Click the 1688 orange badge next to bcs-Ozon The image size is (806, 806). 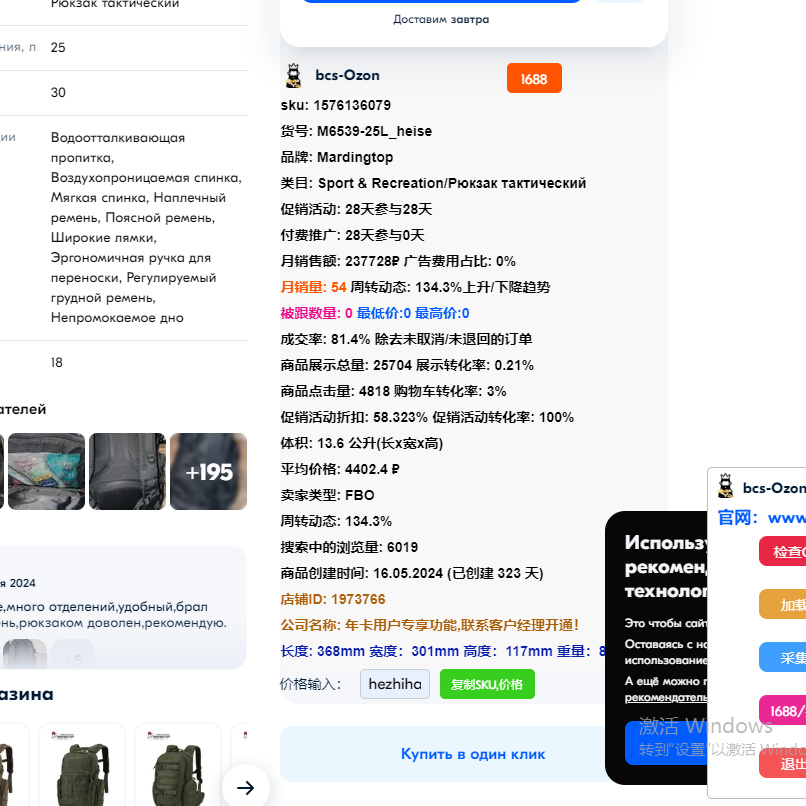pos(534,78)
